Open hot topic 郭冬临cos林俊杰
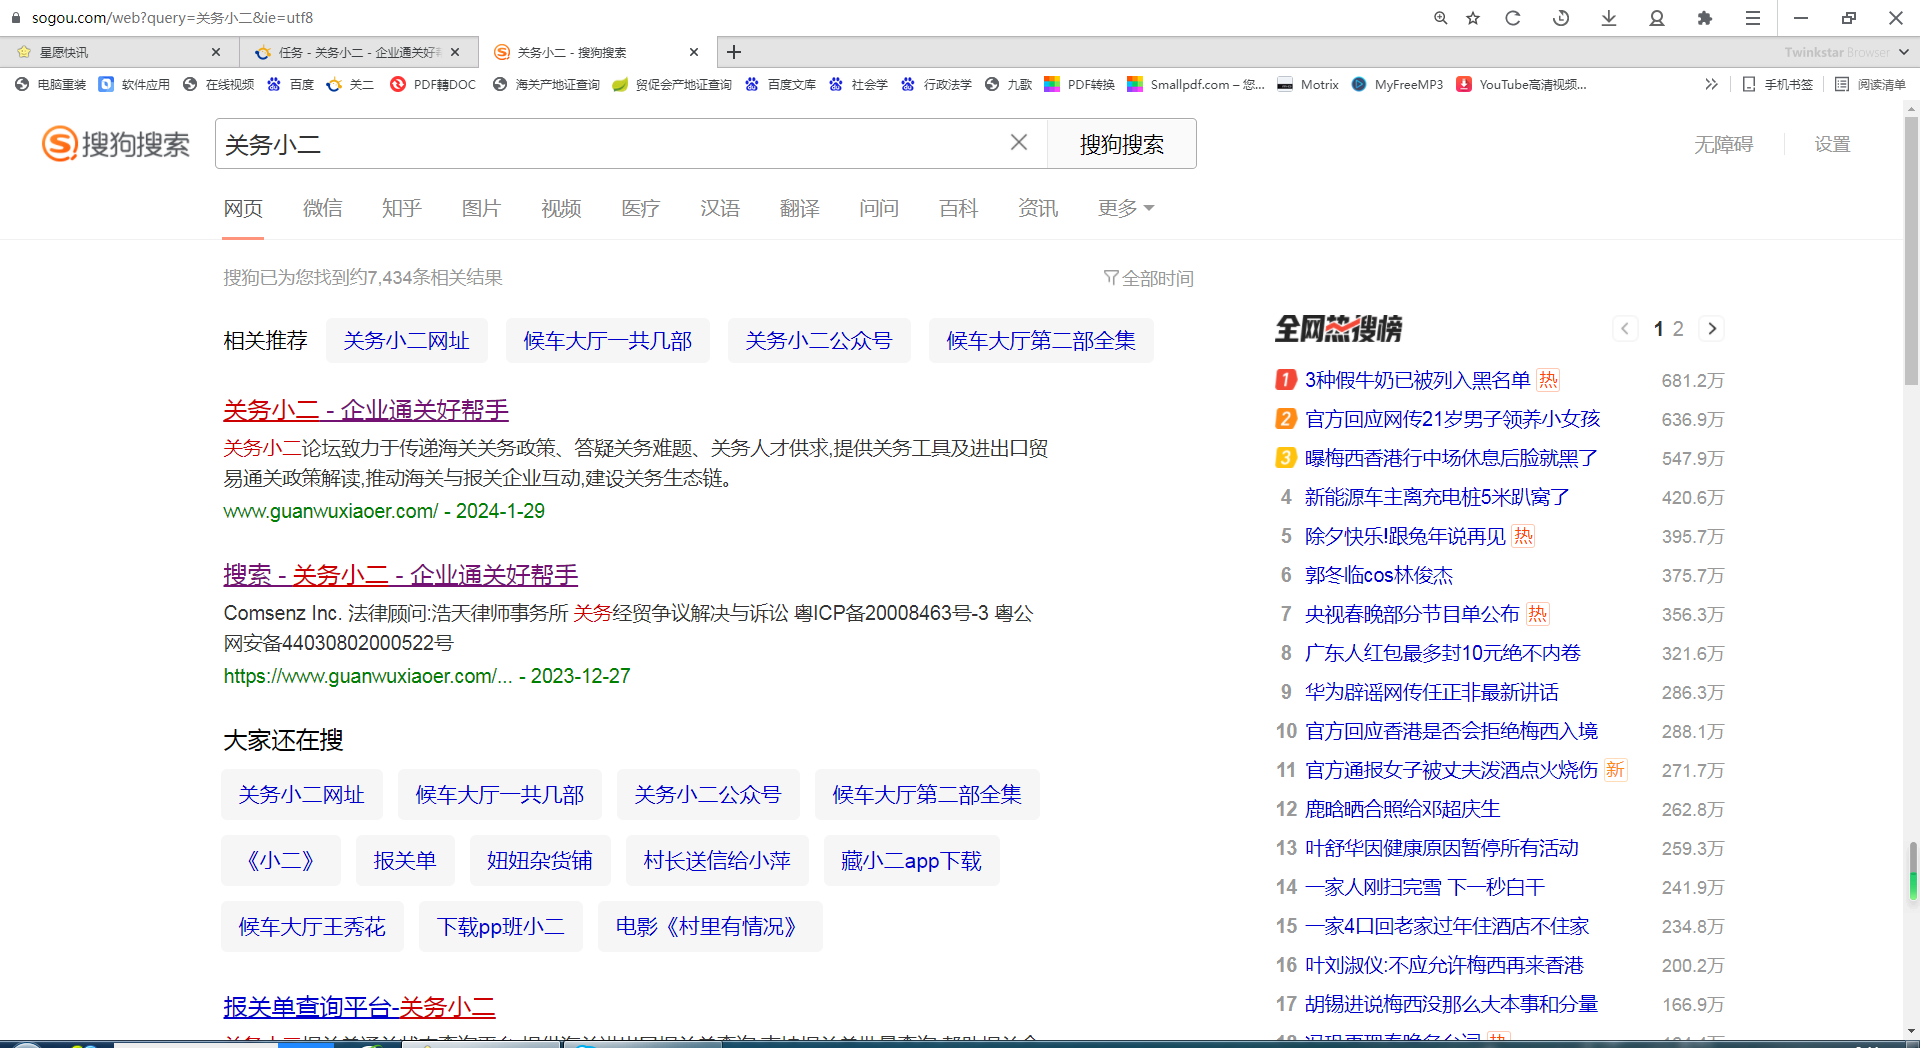The width and height of the screenshot is (1920, 1048). (x=1378, y=575)
